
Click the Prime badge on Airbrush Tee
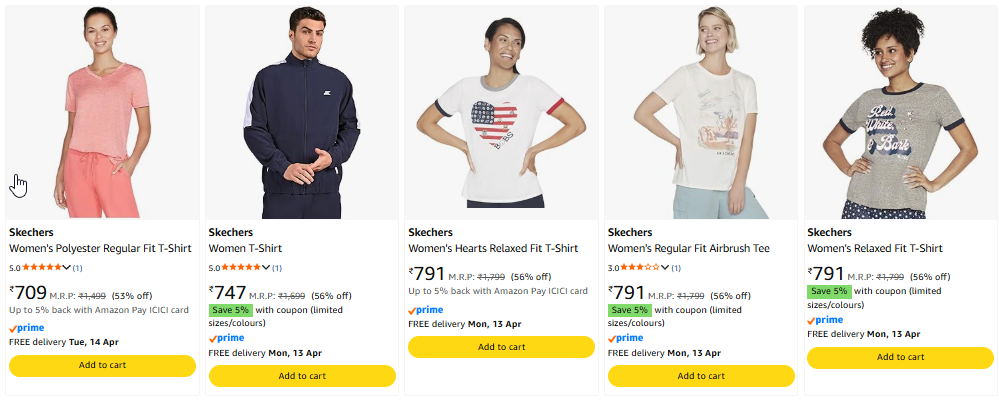point(626,338)
